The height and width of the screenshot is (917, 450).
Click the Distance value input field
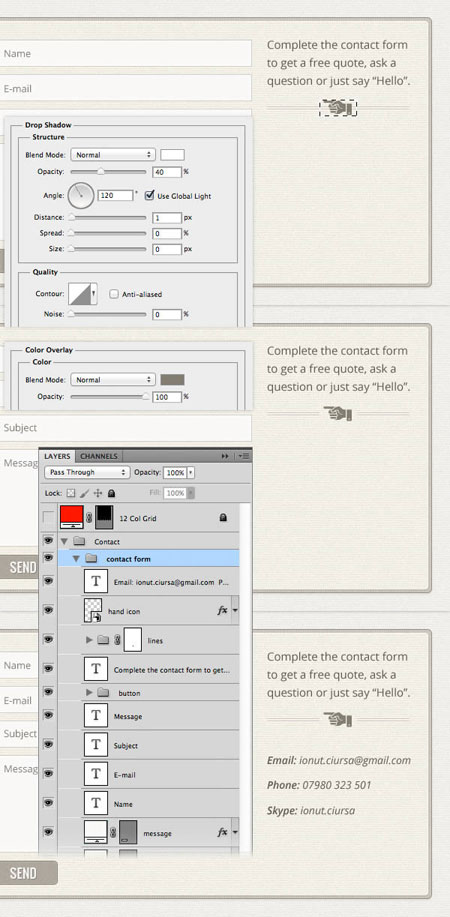tap(167, 218)
